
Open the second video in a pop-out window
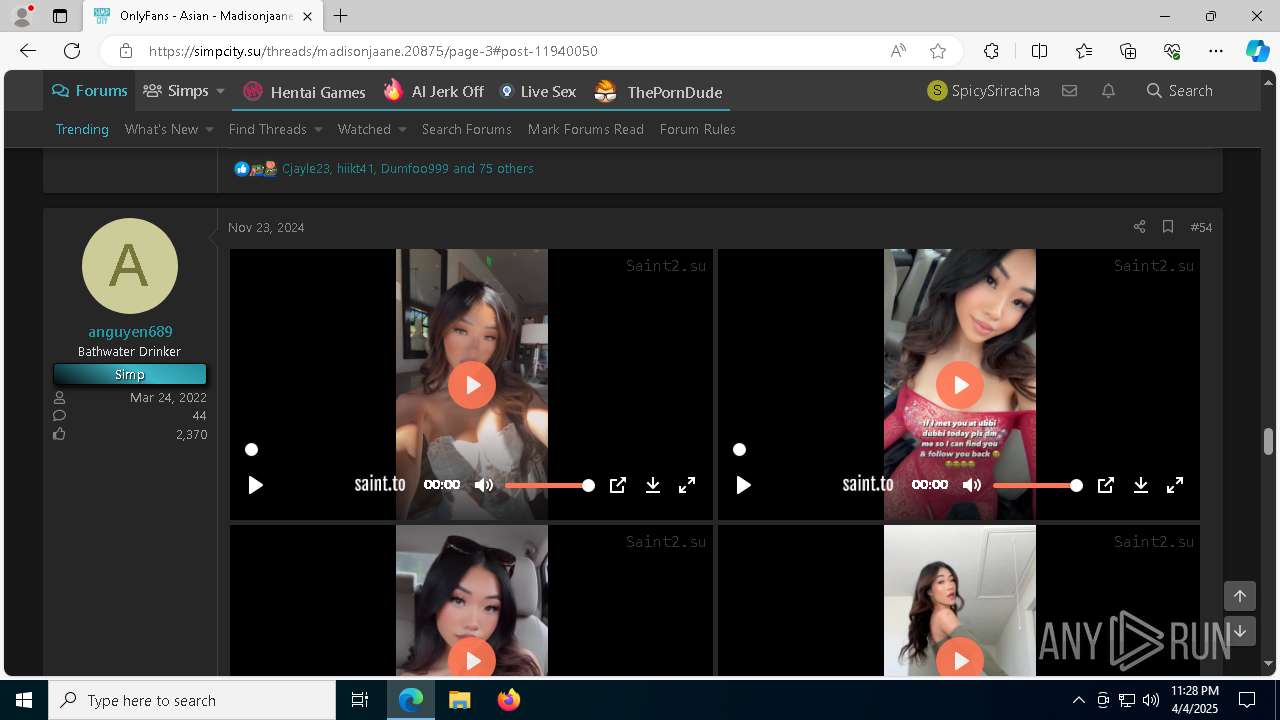pyautogui.click(x=1106, y=485)
